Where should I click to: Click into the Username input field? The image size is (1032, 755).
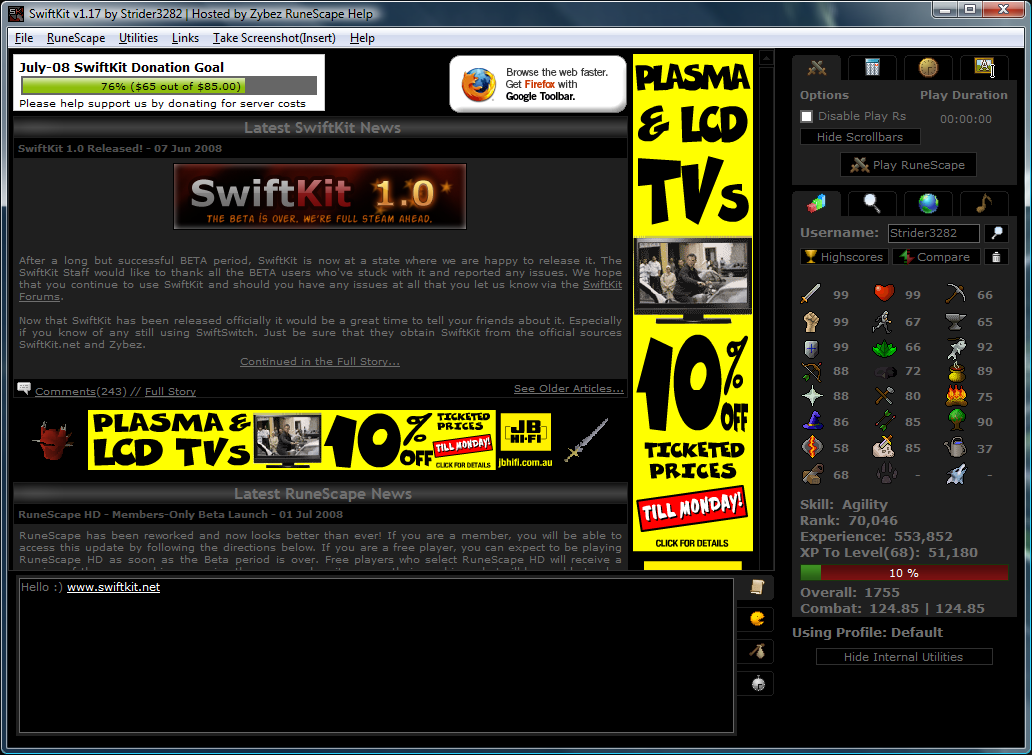pyautogui.click(x=933, y=233)
